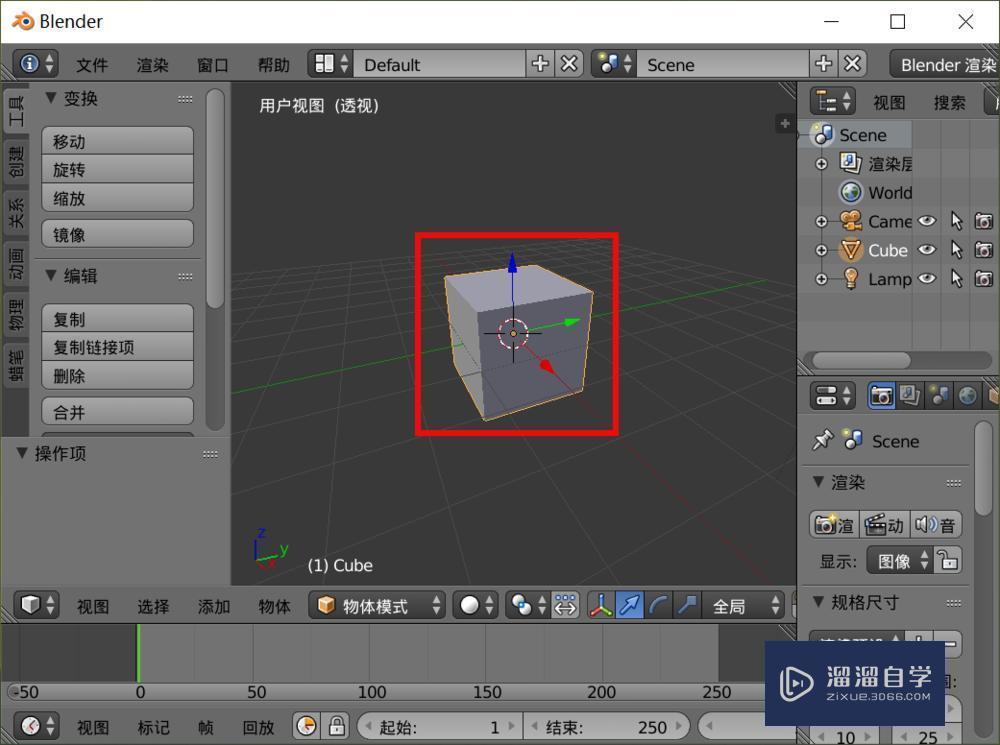Toggle Cube viewport visibility eye

pyautogui.click(x=927, y=250)
